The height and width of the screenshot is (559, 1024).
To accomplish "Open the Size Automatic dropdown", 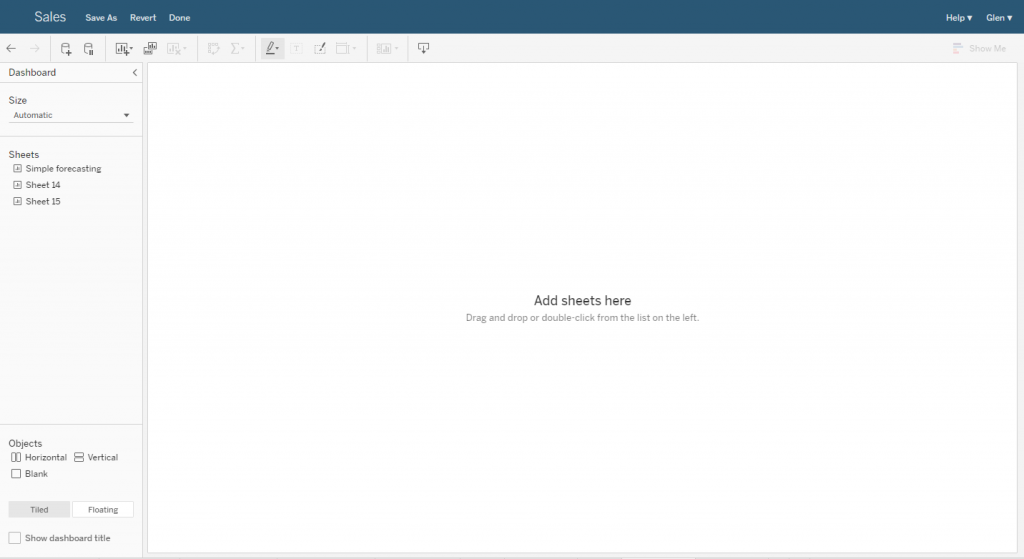I will tap(71, 115).
